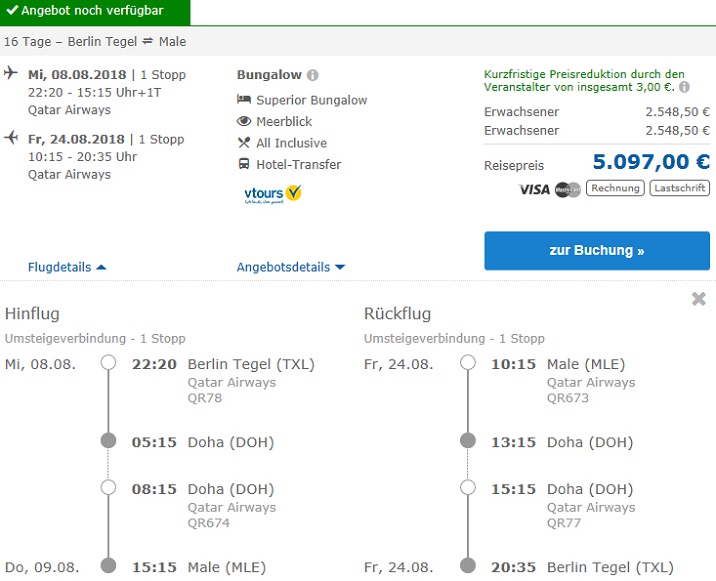This screenshot has height=581, width=716.
Task: Click the Angebot noch verfügbar banner
Action: (95, 12)
